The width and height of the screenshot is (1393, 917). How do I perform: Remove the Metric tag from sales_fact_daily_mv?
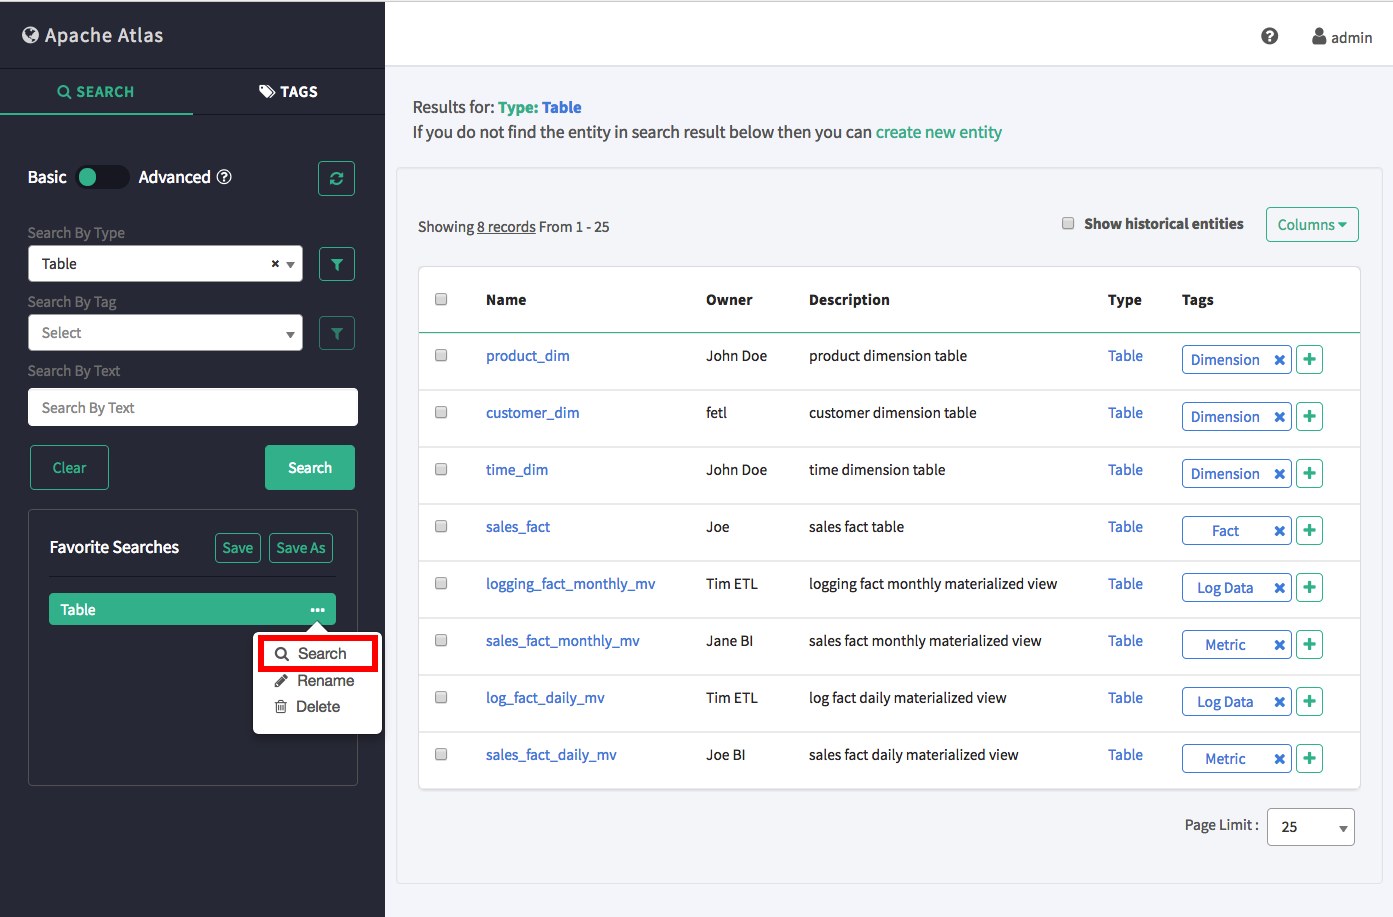click(1279, 759)
